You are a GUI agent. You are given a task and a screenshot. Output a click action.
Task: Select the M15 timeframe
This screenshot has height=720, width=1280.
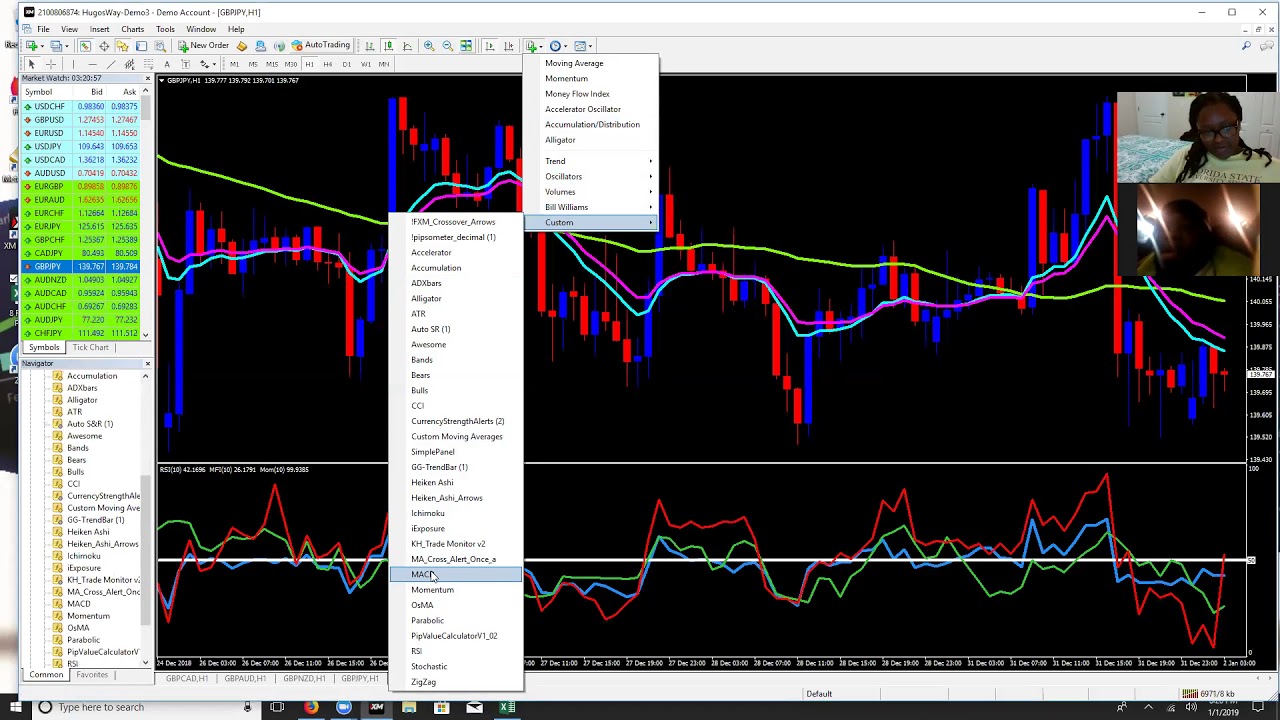click(x=272, y=64)
